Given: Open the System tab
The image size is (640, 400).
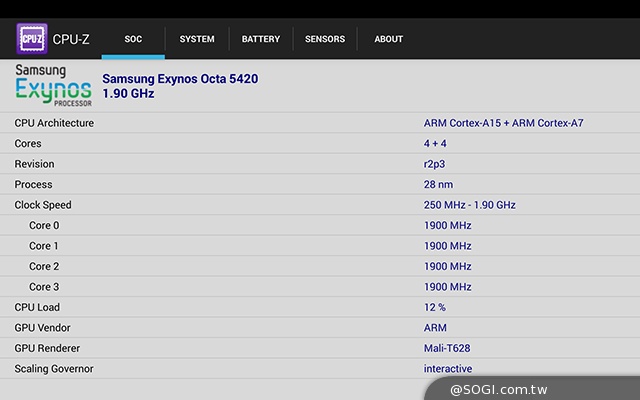Looking at the screenshot, I should [197, 39].
